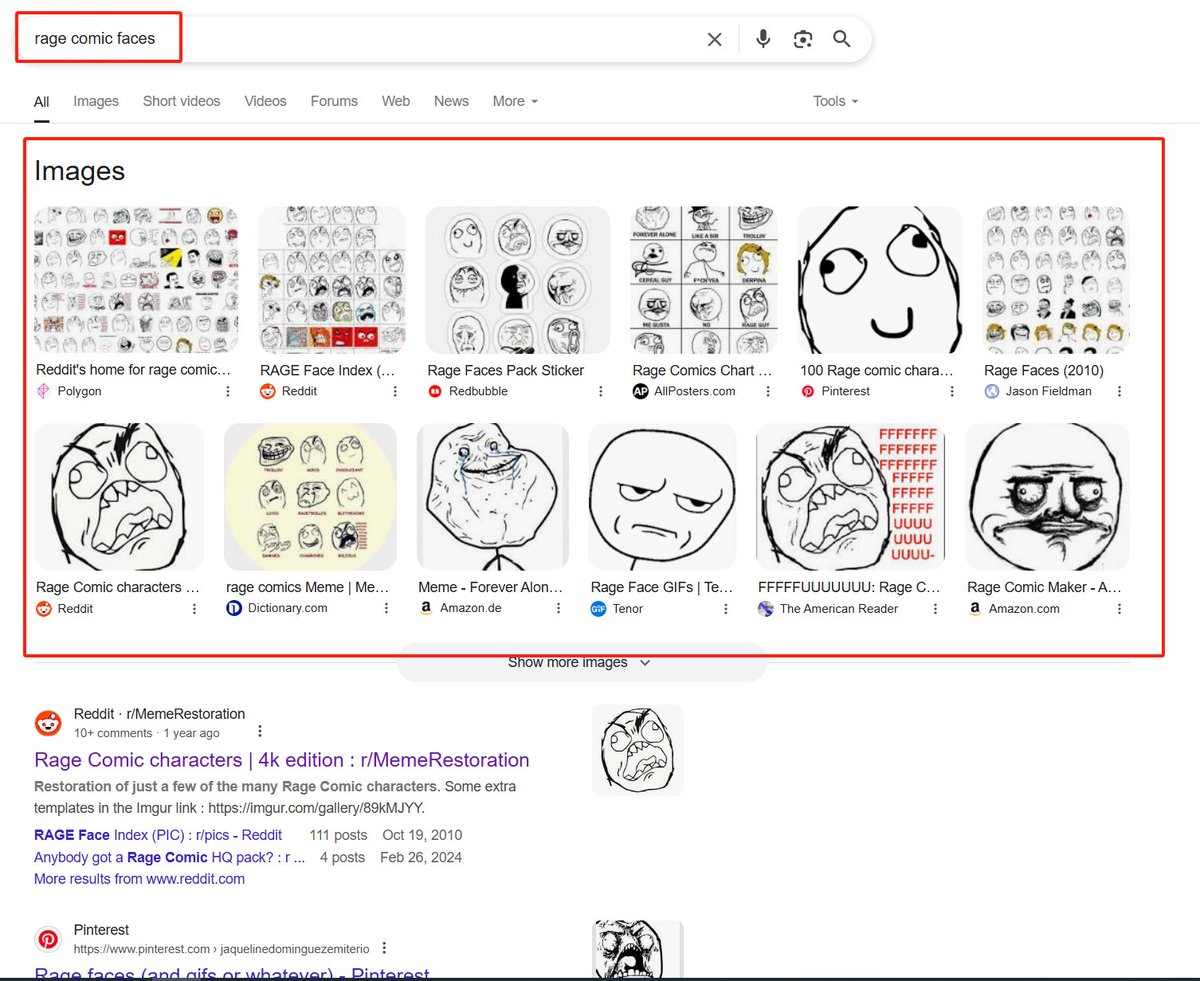This screenshot has width=1200, height=981.
Task: Open three-dot menu for Jason Fieldman result
Action: pos(1119,391)
